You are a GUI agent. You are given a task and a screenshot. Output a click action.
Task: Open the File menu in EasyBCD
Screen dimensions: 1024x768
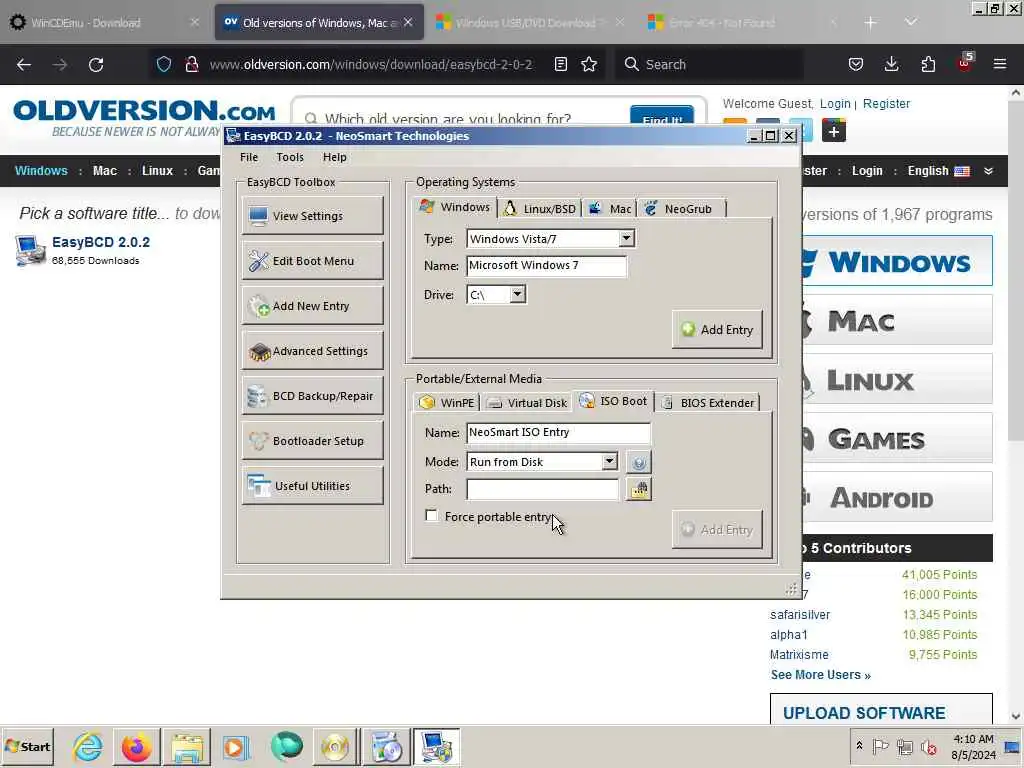[249, 157]
